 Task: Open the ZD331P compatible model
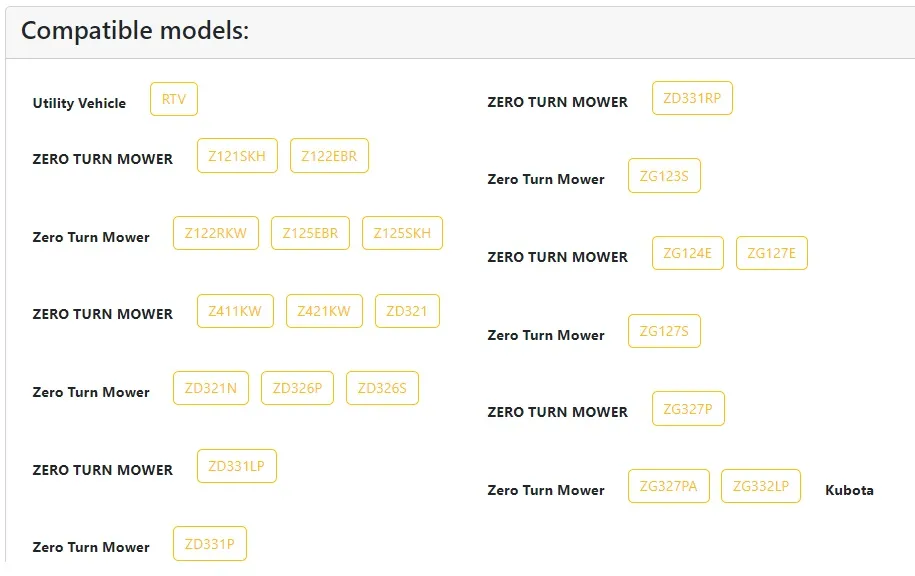[x=209, y=544]
